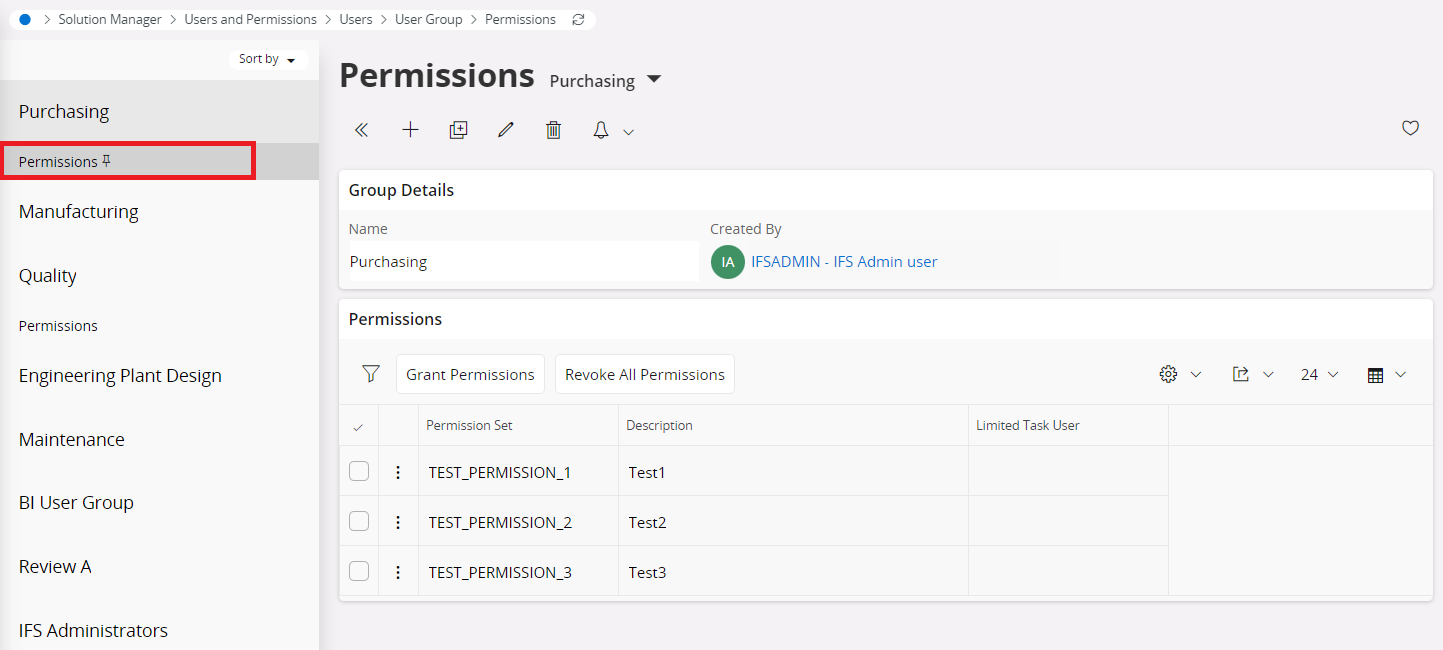
Task: Click the heart favorite icon
Action: click(1410, 128)
